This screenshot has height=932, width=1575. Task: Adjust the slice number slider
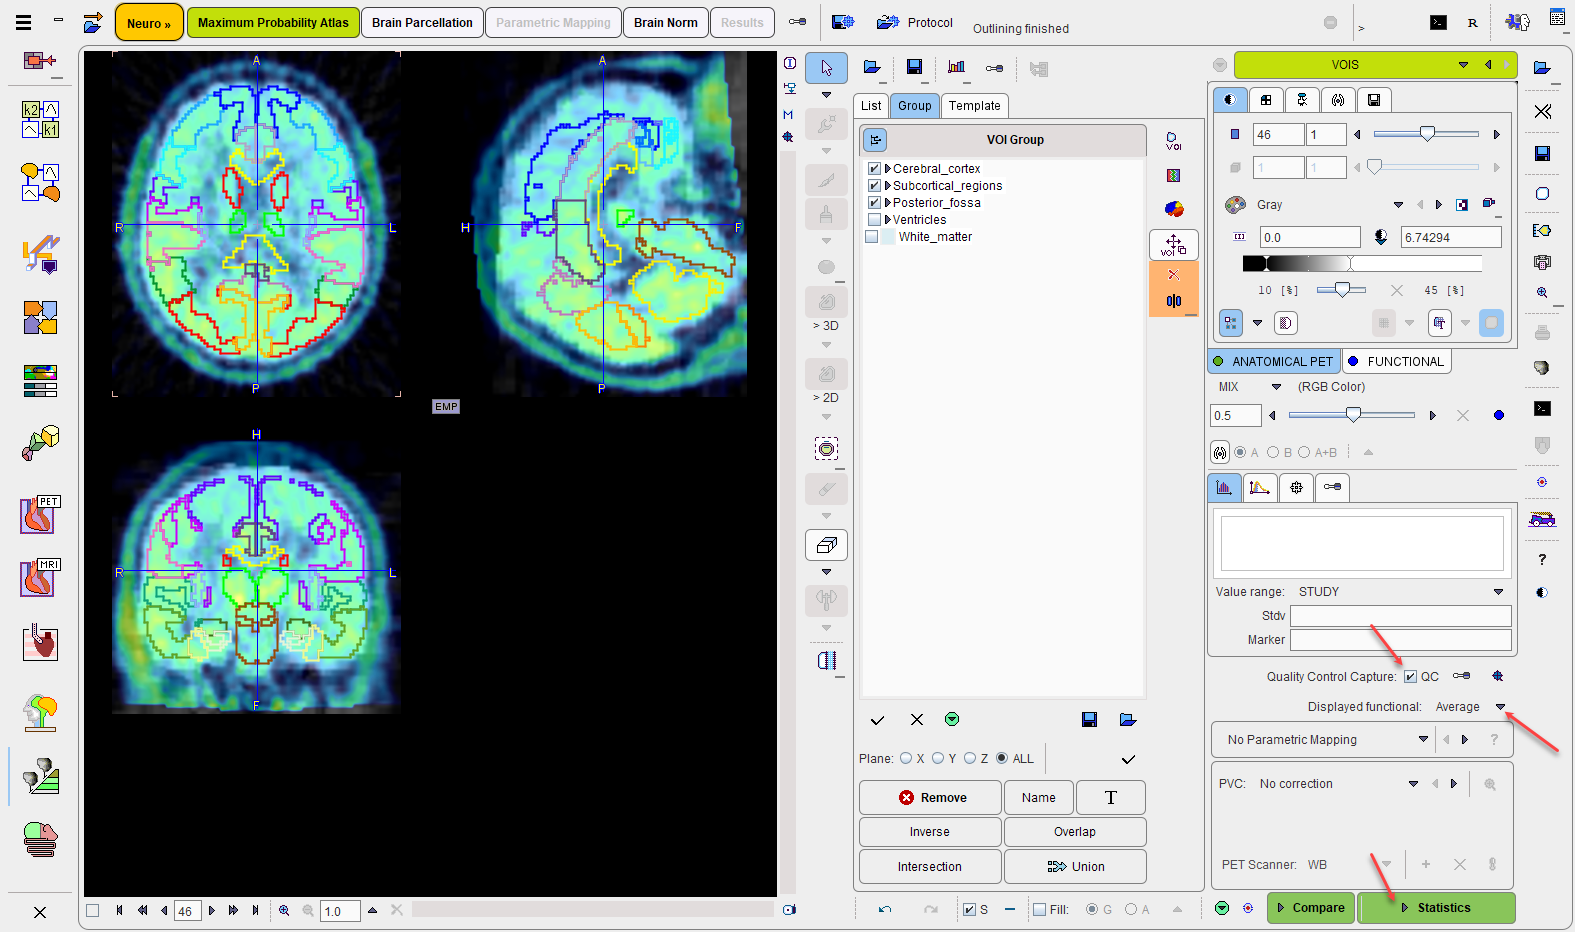click(1427, 134)
